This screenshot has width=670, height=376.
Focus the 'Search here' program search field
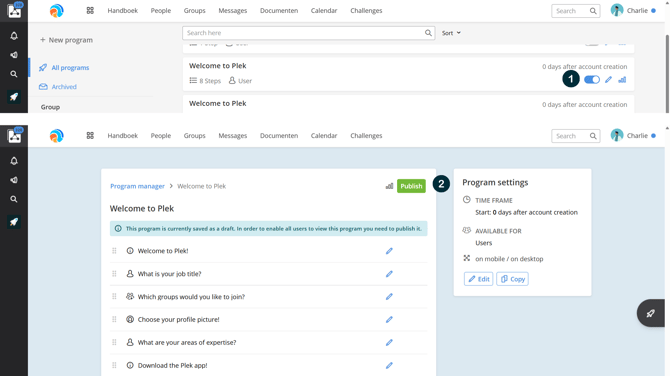[309, 33]
